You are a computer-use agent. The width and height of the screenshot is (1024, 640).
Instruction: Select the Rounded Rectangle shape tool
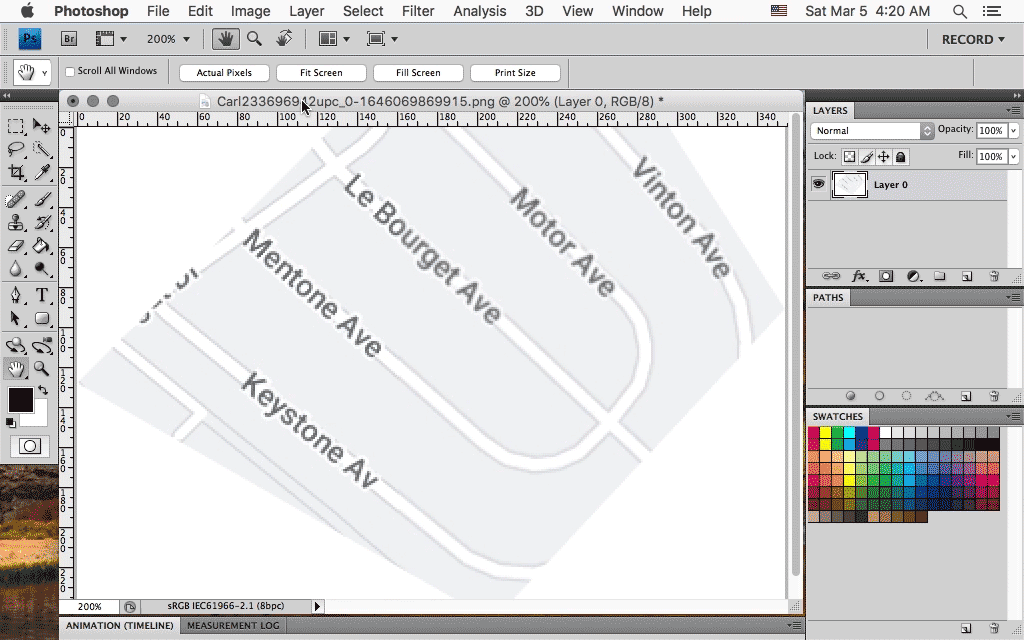(41, 319)
